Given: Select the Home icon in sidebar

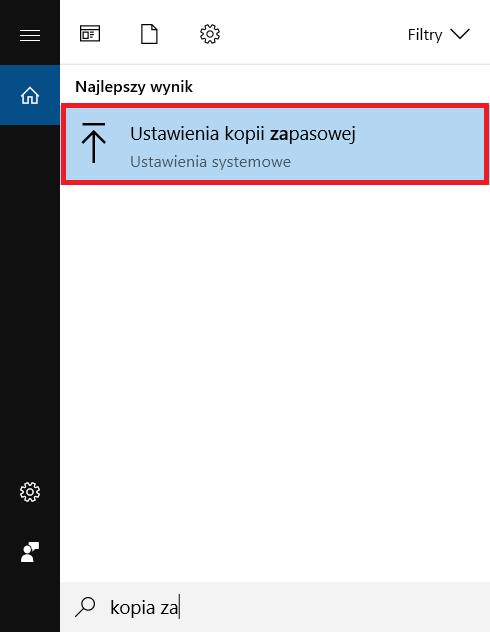Looking at the screenshot, I should click(30, 96).
